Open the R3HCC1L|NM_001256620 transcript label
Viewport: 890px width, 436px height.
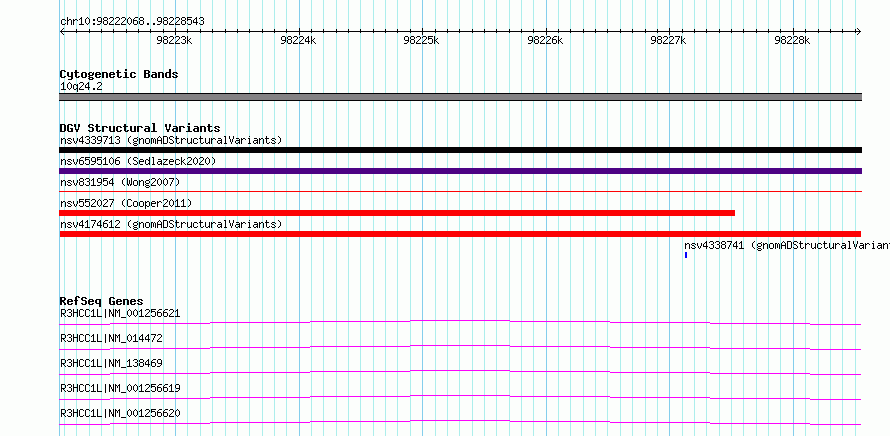click(120, 413)
